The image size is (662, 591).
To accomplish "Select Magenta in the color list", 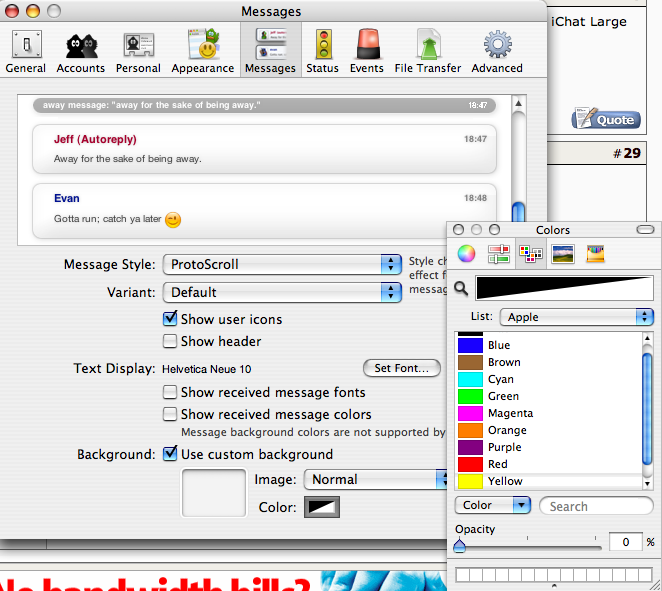I will (549, 413).
